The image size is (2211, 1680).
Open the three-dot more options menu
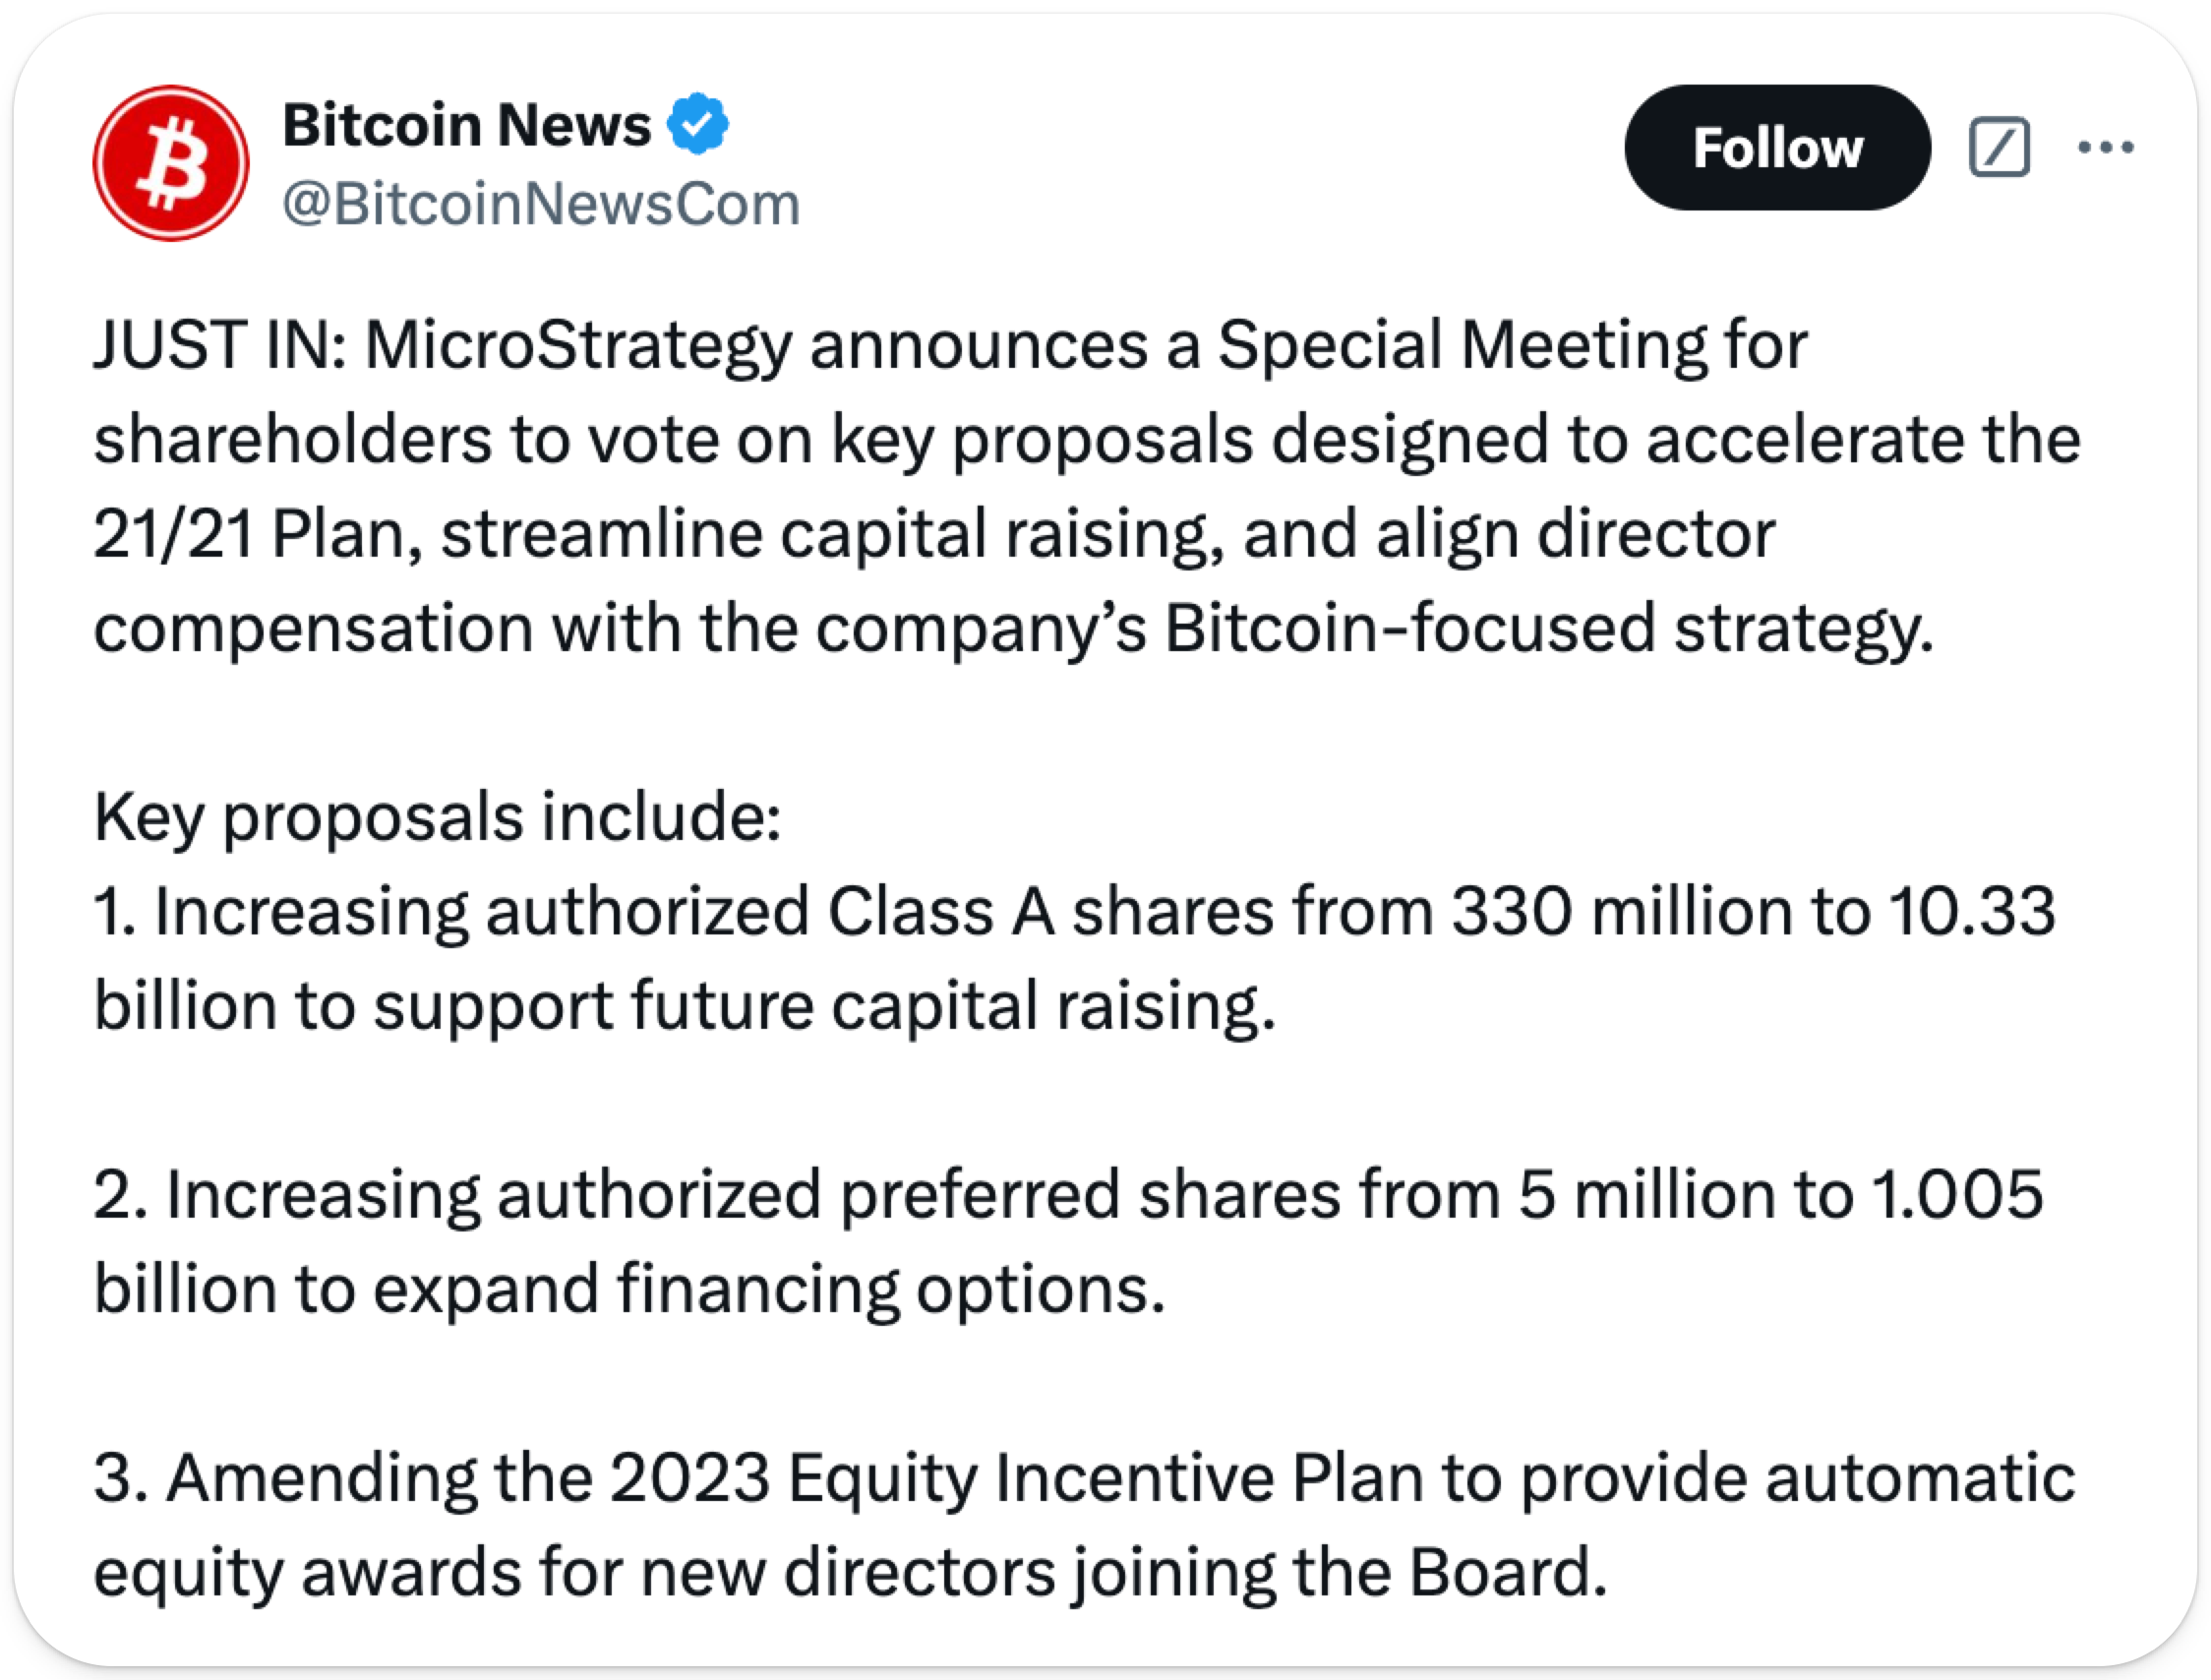coord(2105,147)
